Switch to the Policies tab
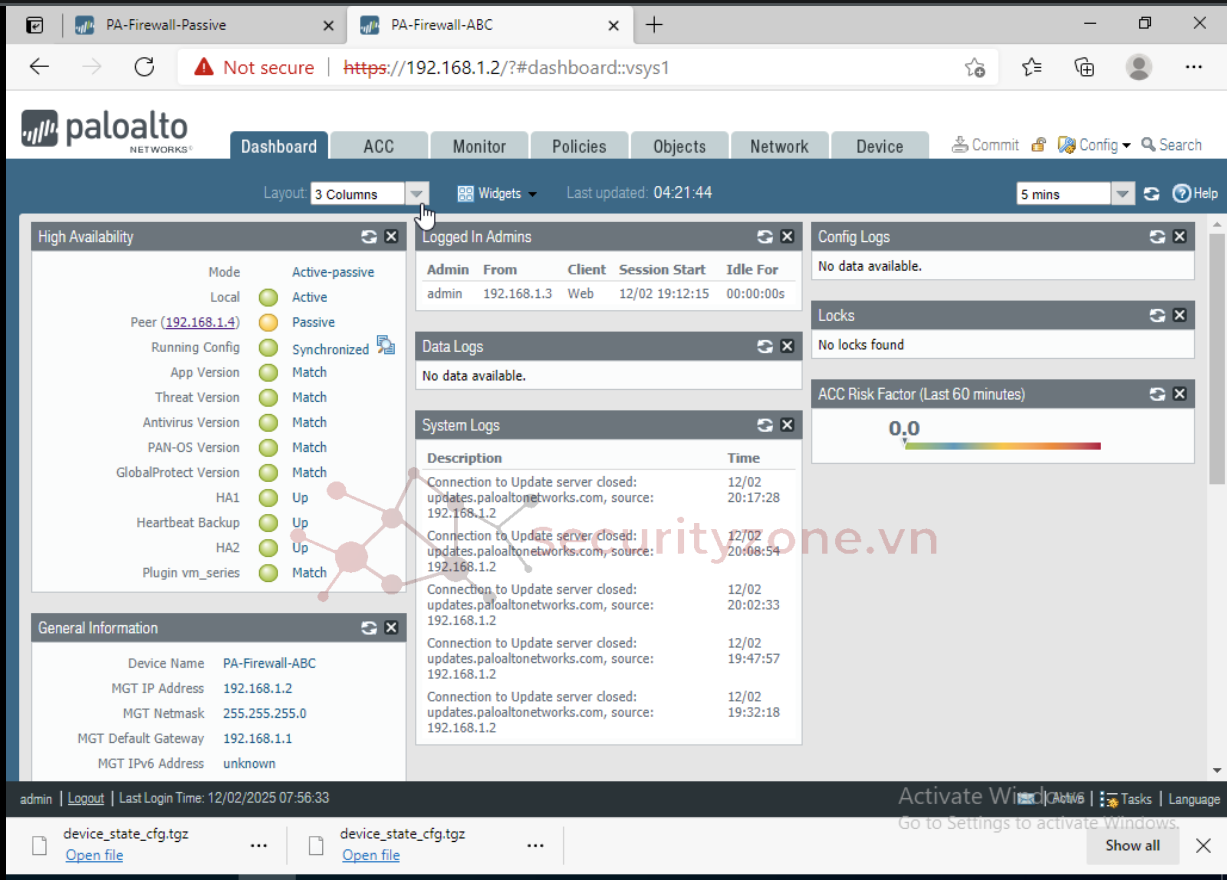The height and width of the screenshot is (880, 1227). [579, 146]
